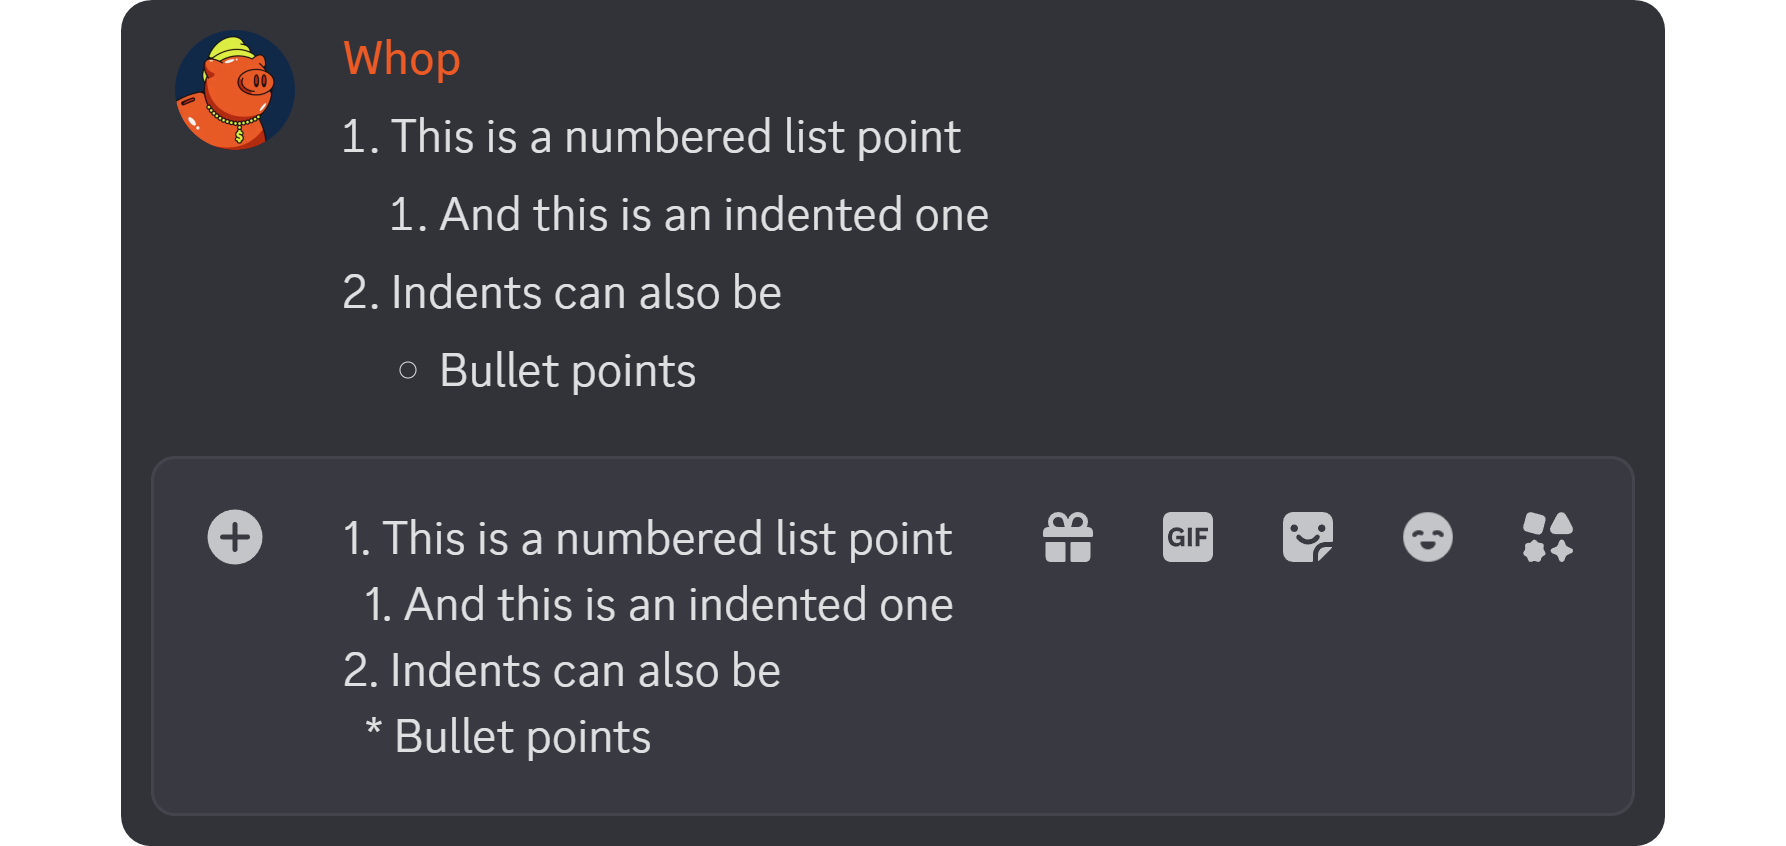Select the GIF icon next to the gift icon
This screenshot has width=1786, height=846.
coord(1188,537)
